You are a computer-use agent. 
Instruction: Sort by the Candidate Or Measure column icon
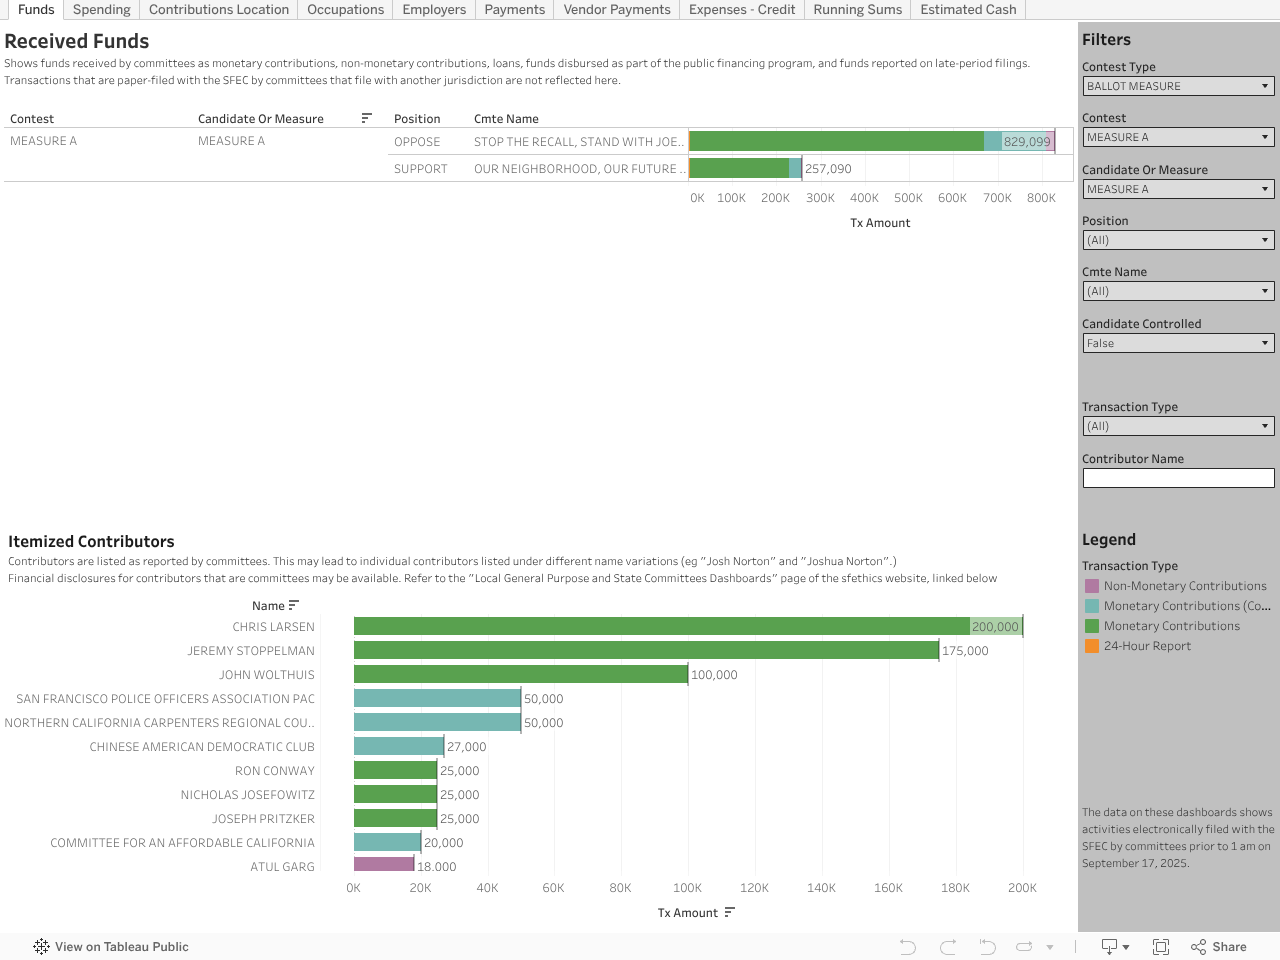pos(367,118)
